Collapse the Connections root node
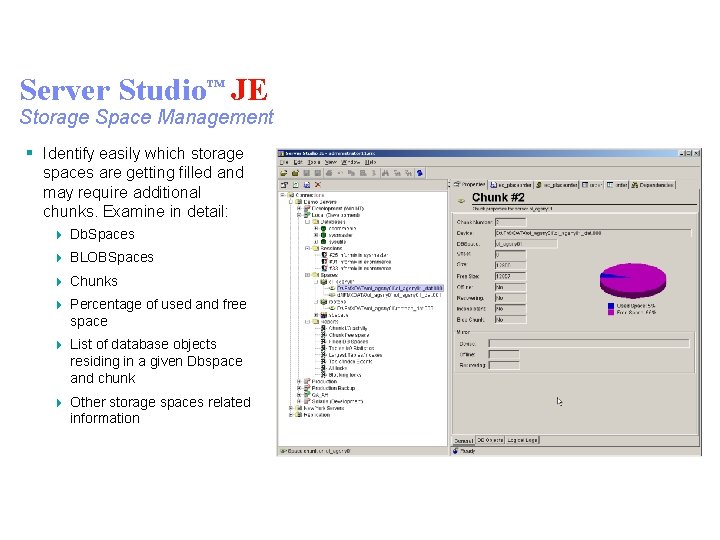The height and width of the screenshot is (540, 720). tap(283, 195)
